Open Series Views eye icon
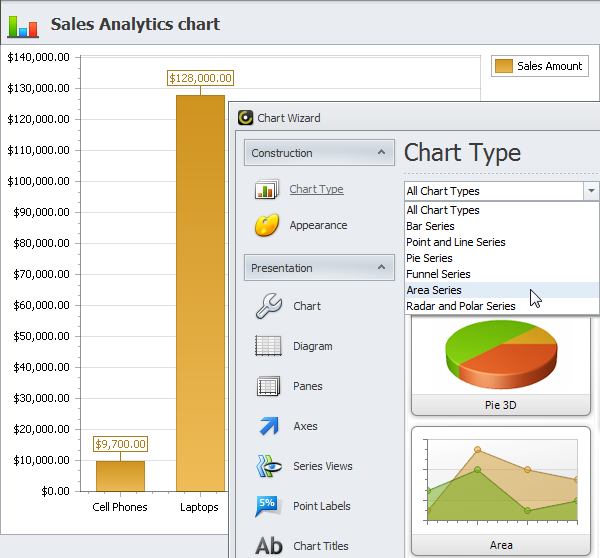The height and width of the screenshot is (558, 600). [x=268, y=466]
